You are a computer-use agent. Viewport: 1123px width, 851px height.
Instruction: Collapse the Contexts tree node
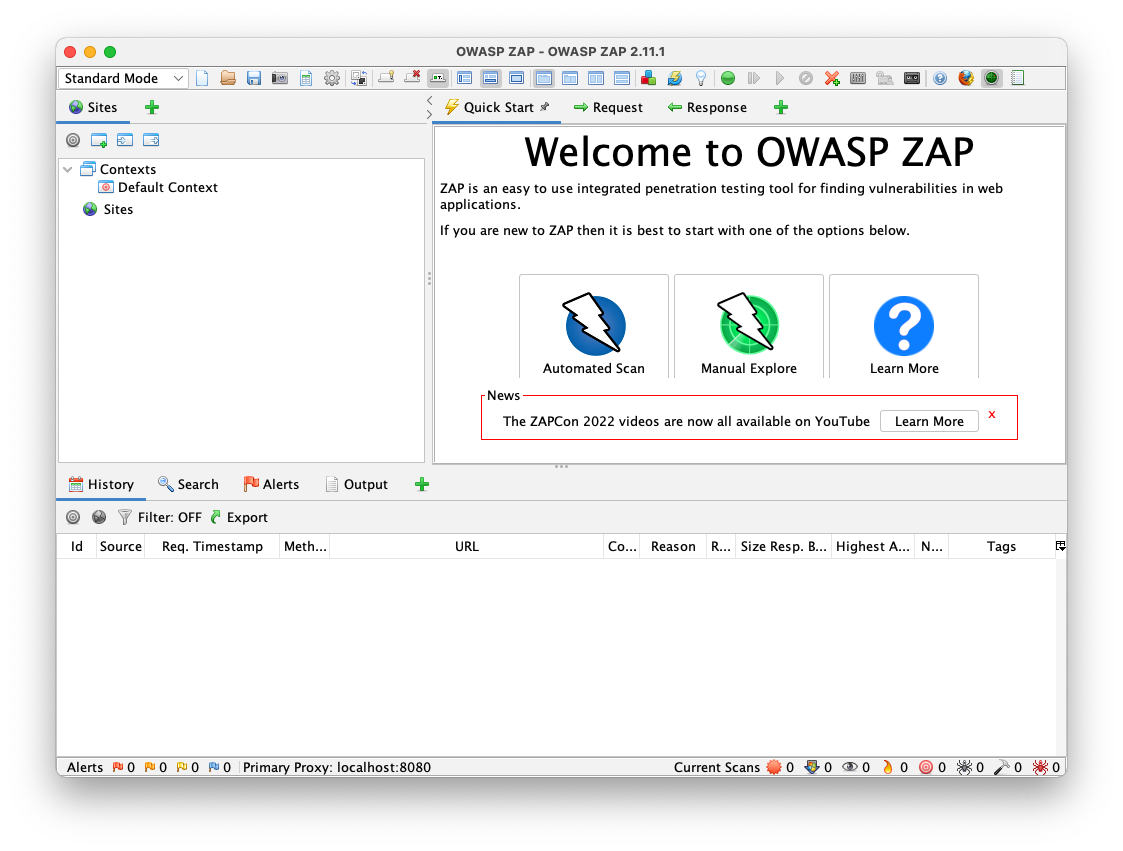(68, 170)
